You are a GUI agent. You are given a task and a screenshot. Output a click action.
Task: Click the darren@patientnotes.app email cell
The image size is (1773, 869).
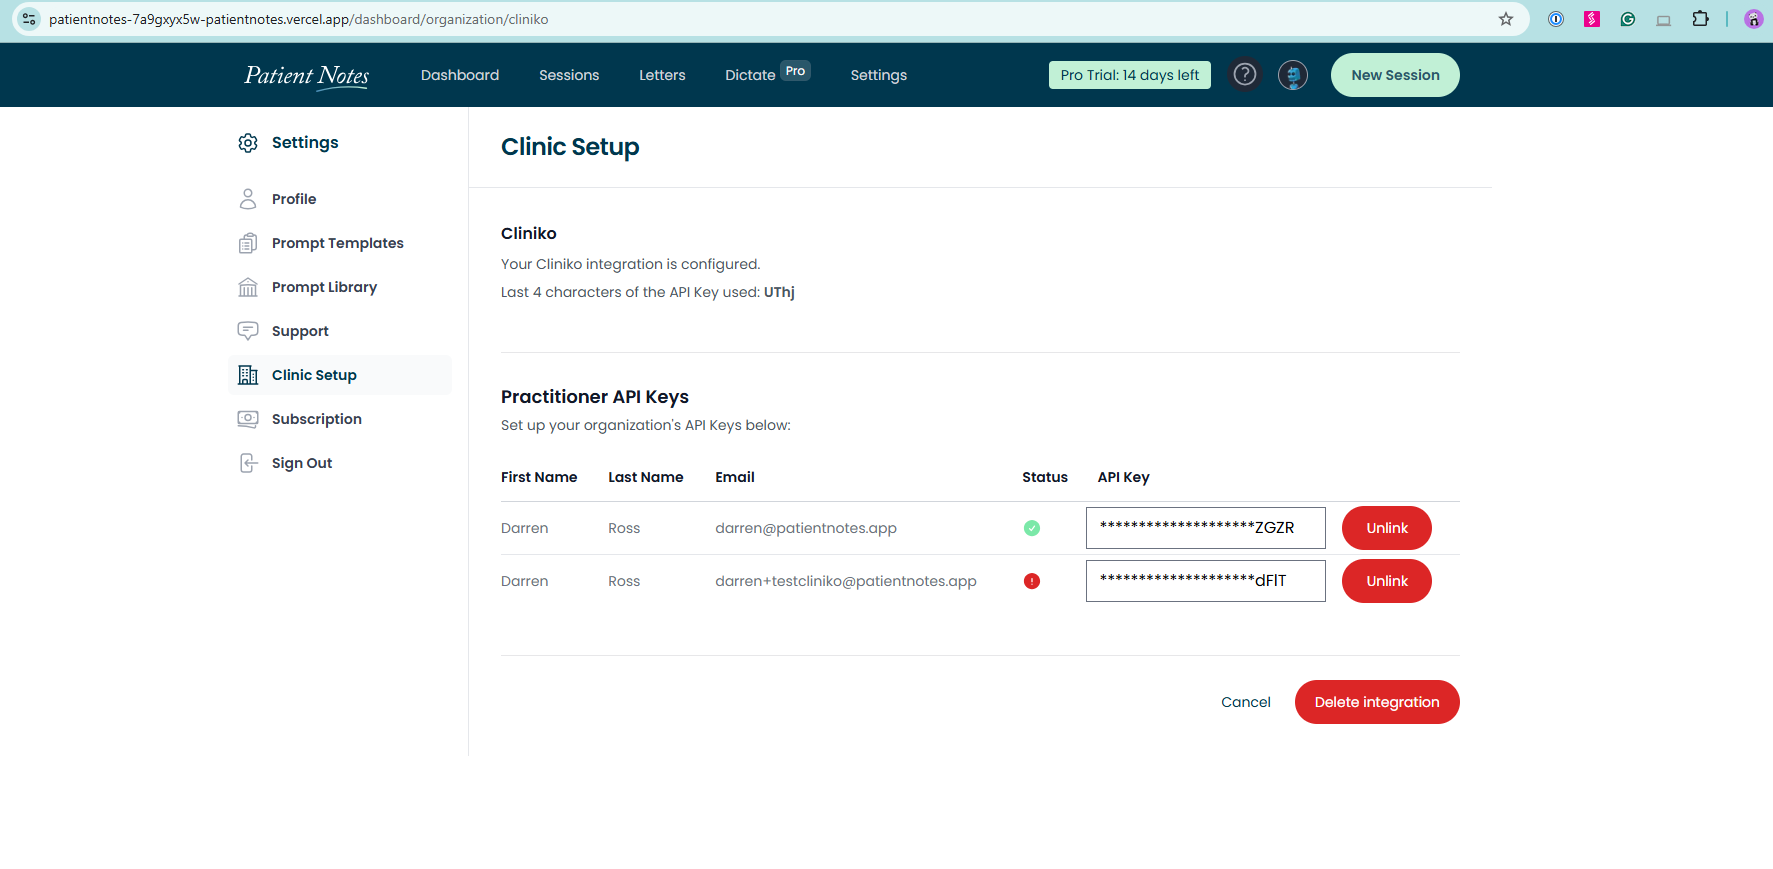click(806, 528)
